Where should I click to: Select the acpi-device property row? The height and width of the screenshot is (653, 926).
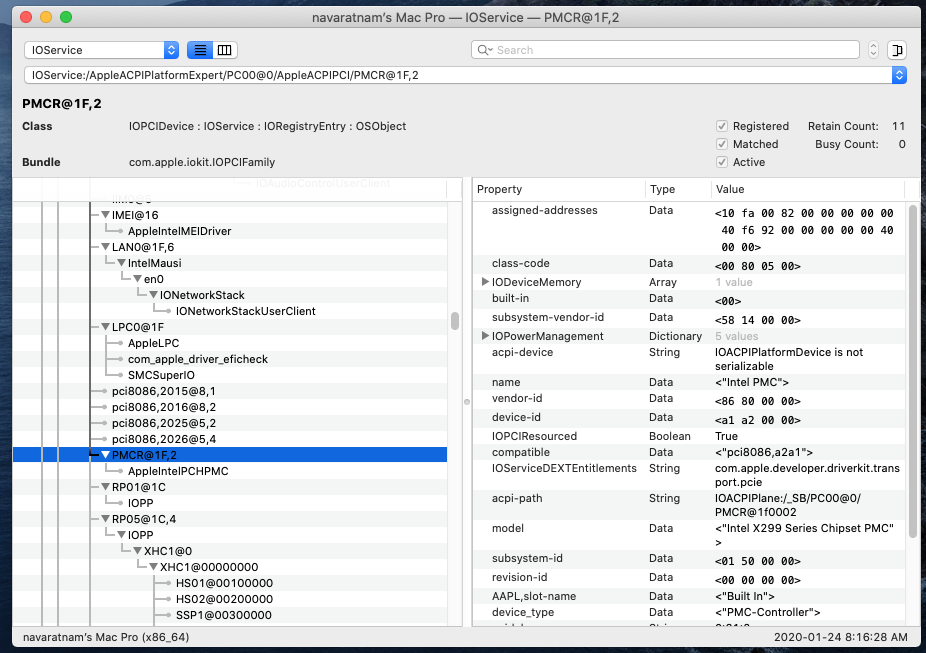pos(689,359)
